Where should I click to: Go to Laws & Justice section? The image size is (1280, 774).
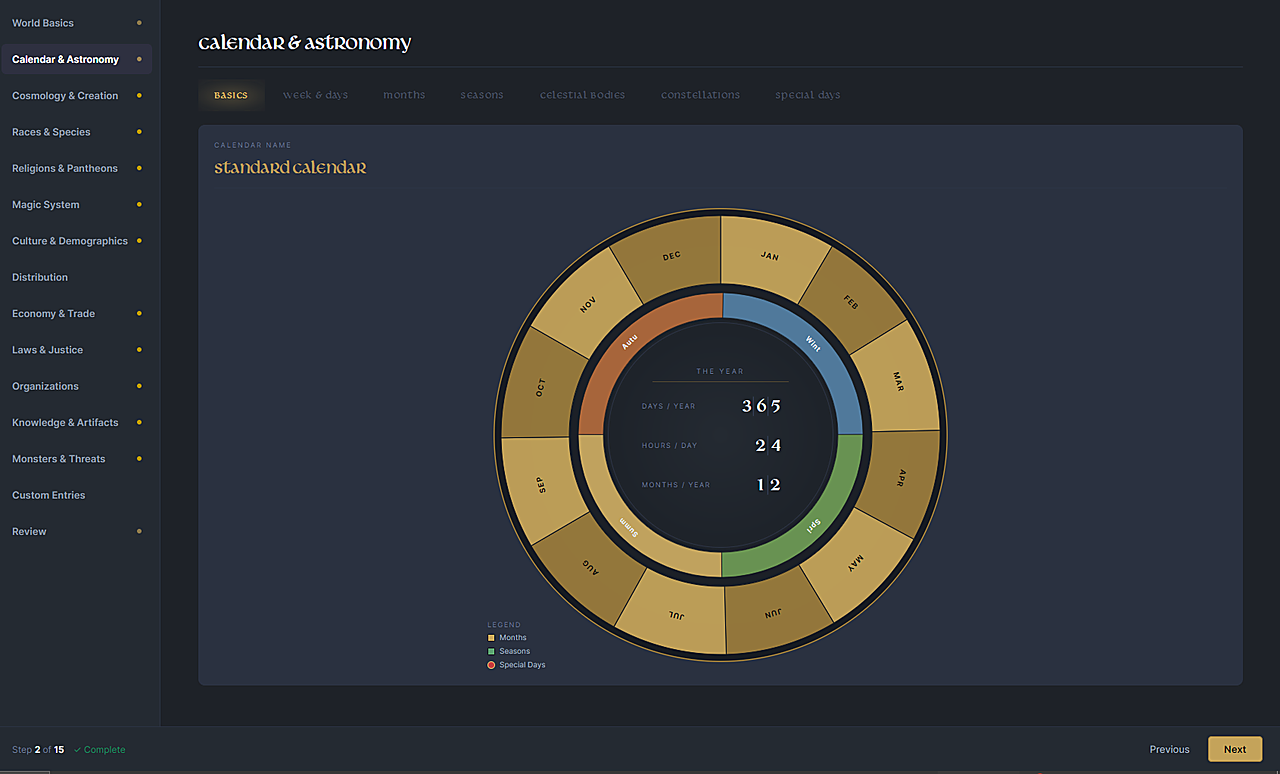pyautogui.click(x=76, y=350)
